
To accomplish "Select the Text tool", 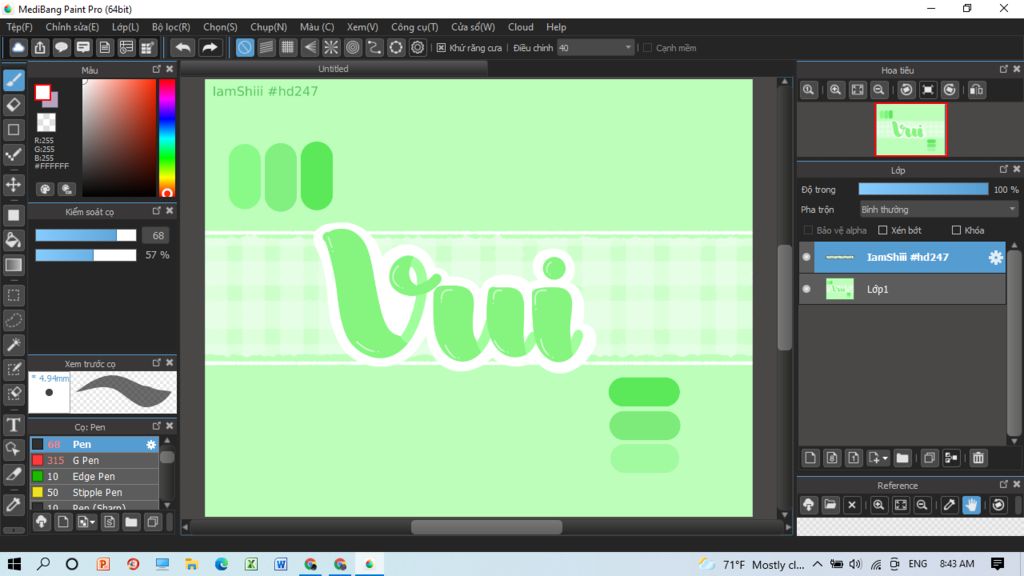I will pyautogui.click(x=14, y=424).
